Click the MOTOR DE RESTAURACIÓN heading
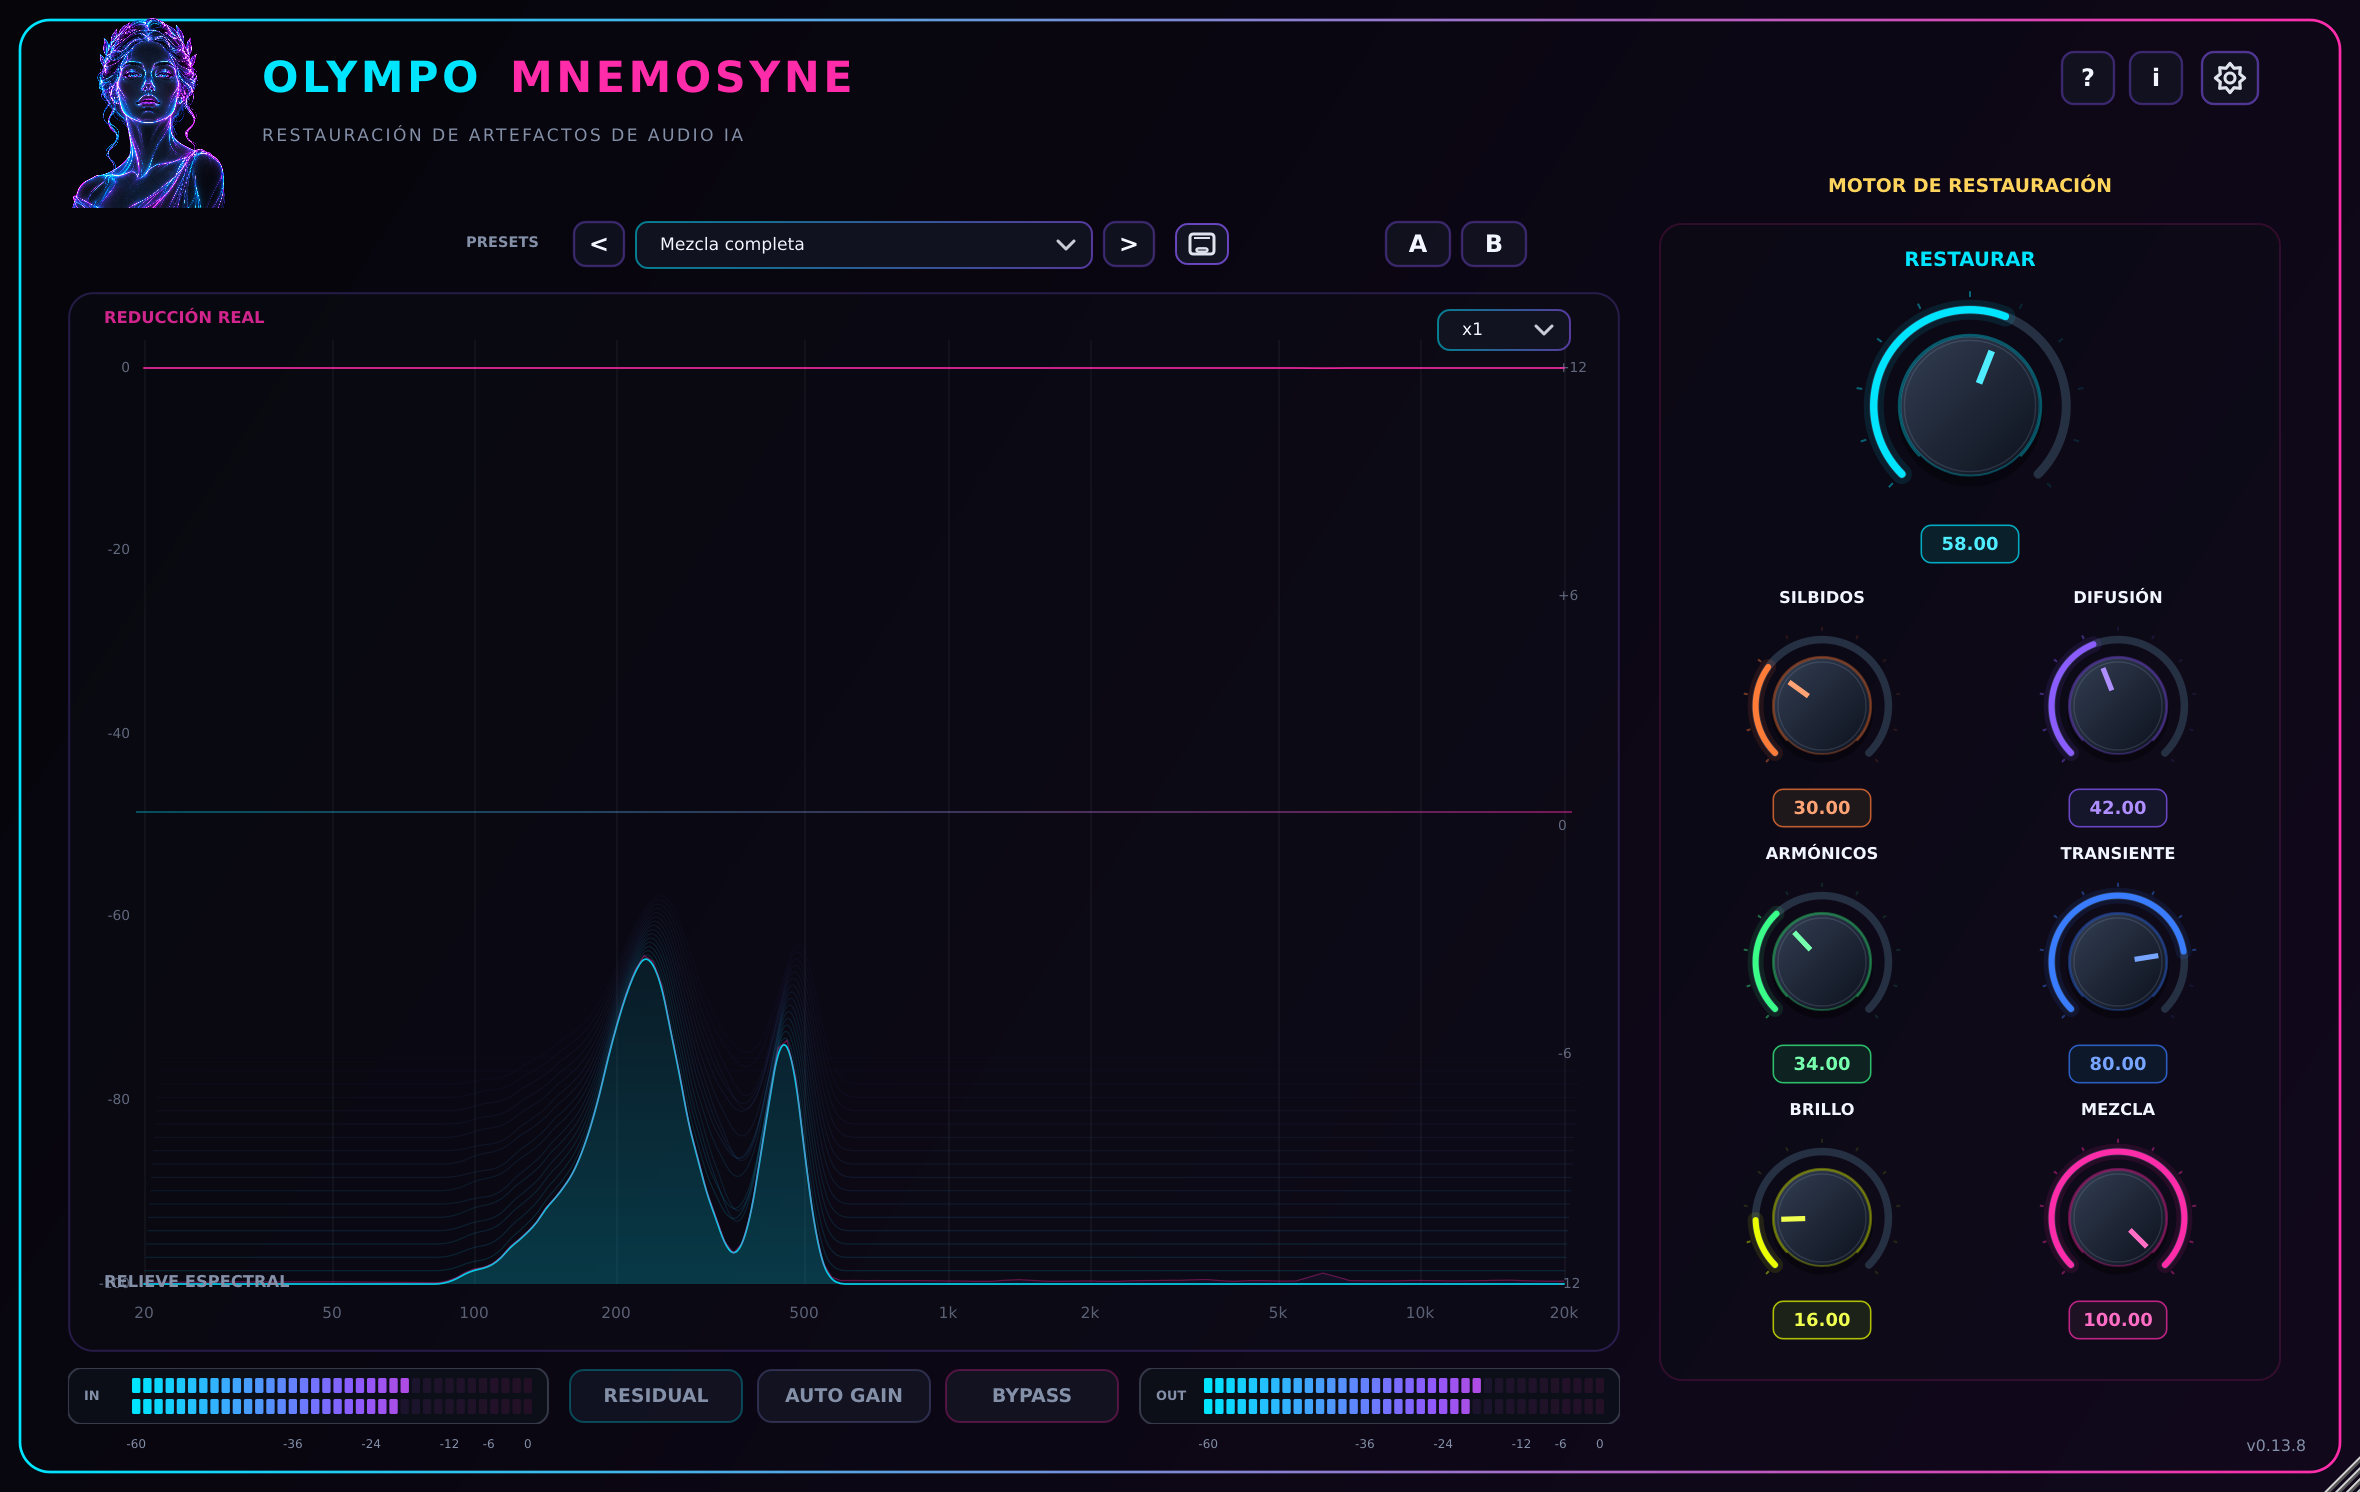The image size is (2360, 1492). (x=1969, y=185)
